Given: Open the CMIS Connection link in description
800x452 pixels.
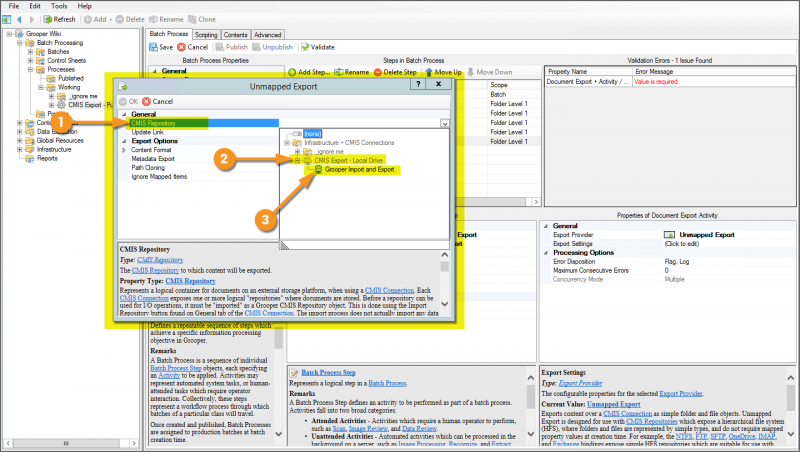Looking at the screenshot, I should click(x=389, y=290).
